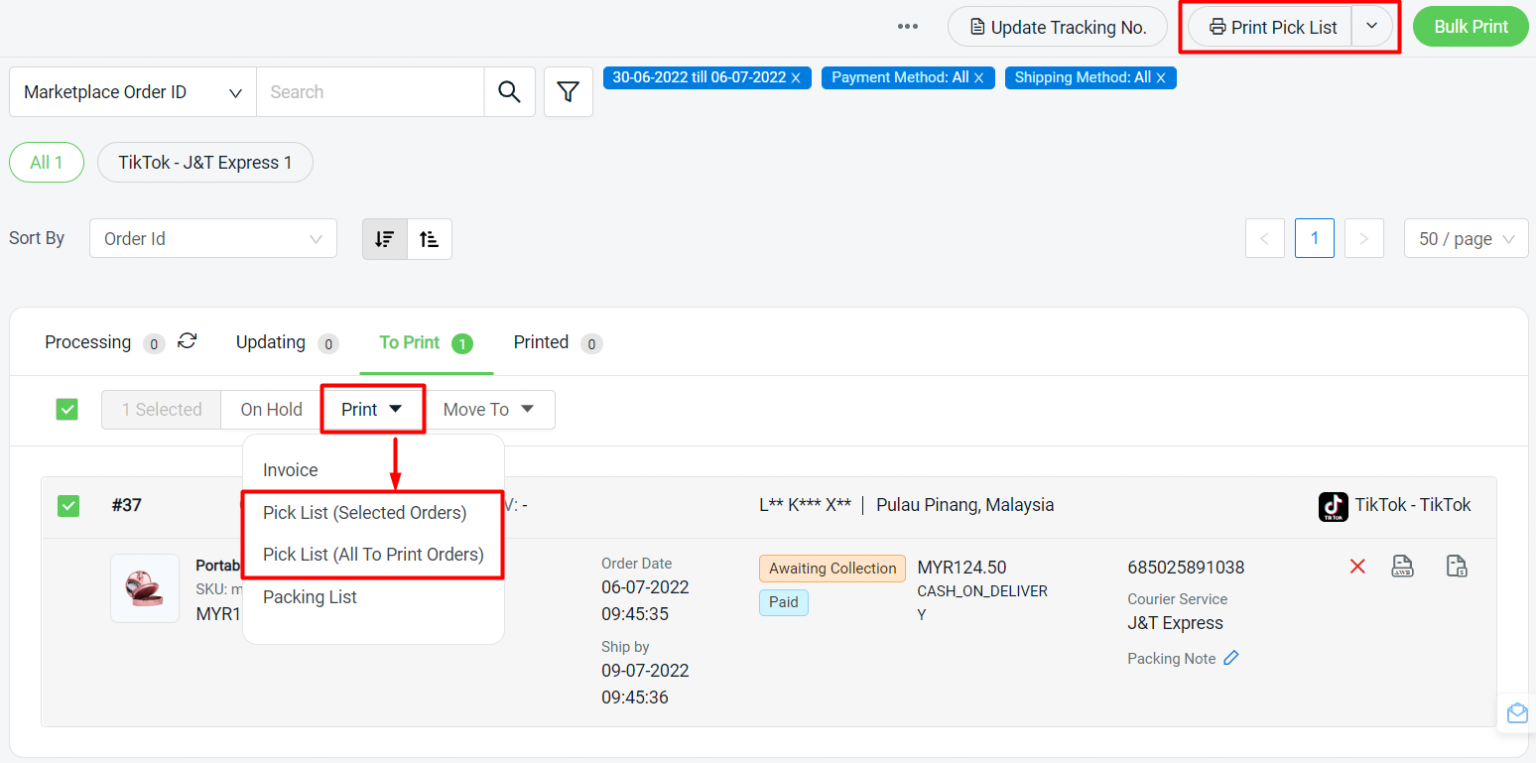Click the Update Tracking No. button

1057,27
